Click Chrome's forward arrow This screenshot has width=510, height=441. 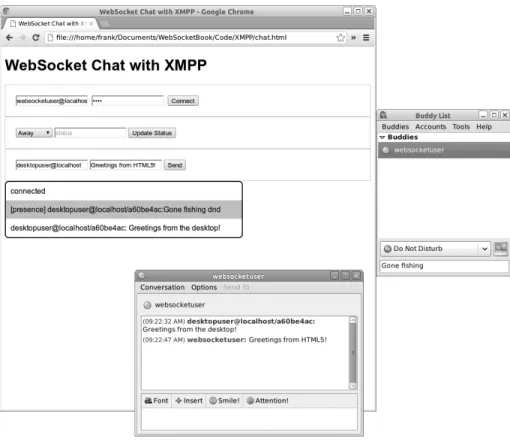click(22, 37)
